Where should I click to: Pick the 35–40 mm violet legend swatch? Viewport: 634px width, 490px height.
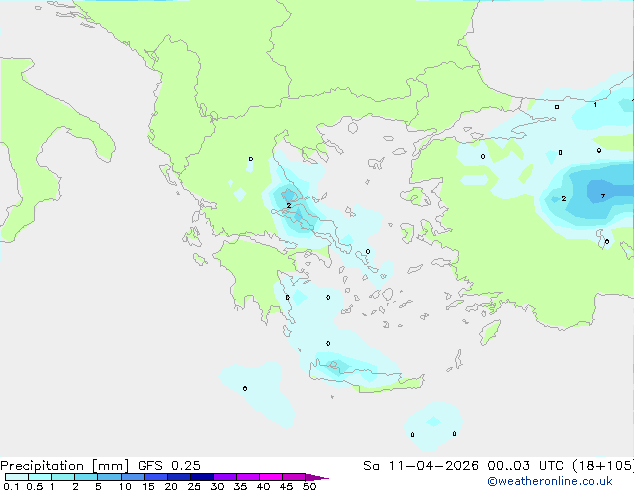tap(248, 477)
